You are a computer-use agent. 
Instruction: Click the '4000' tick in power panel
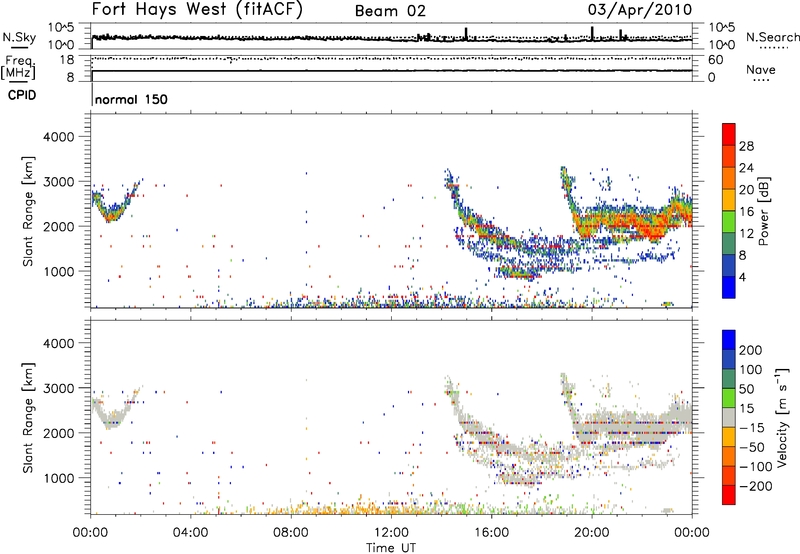59,137
